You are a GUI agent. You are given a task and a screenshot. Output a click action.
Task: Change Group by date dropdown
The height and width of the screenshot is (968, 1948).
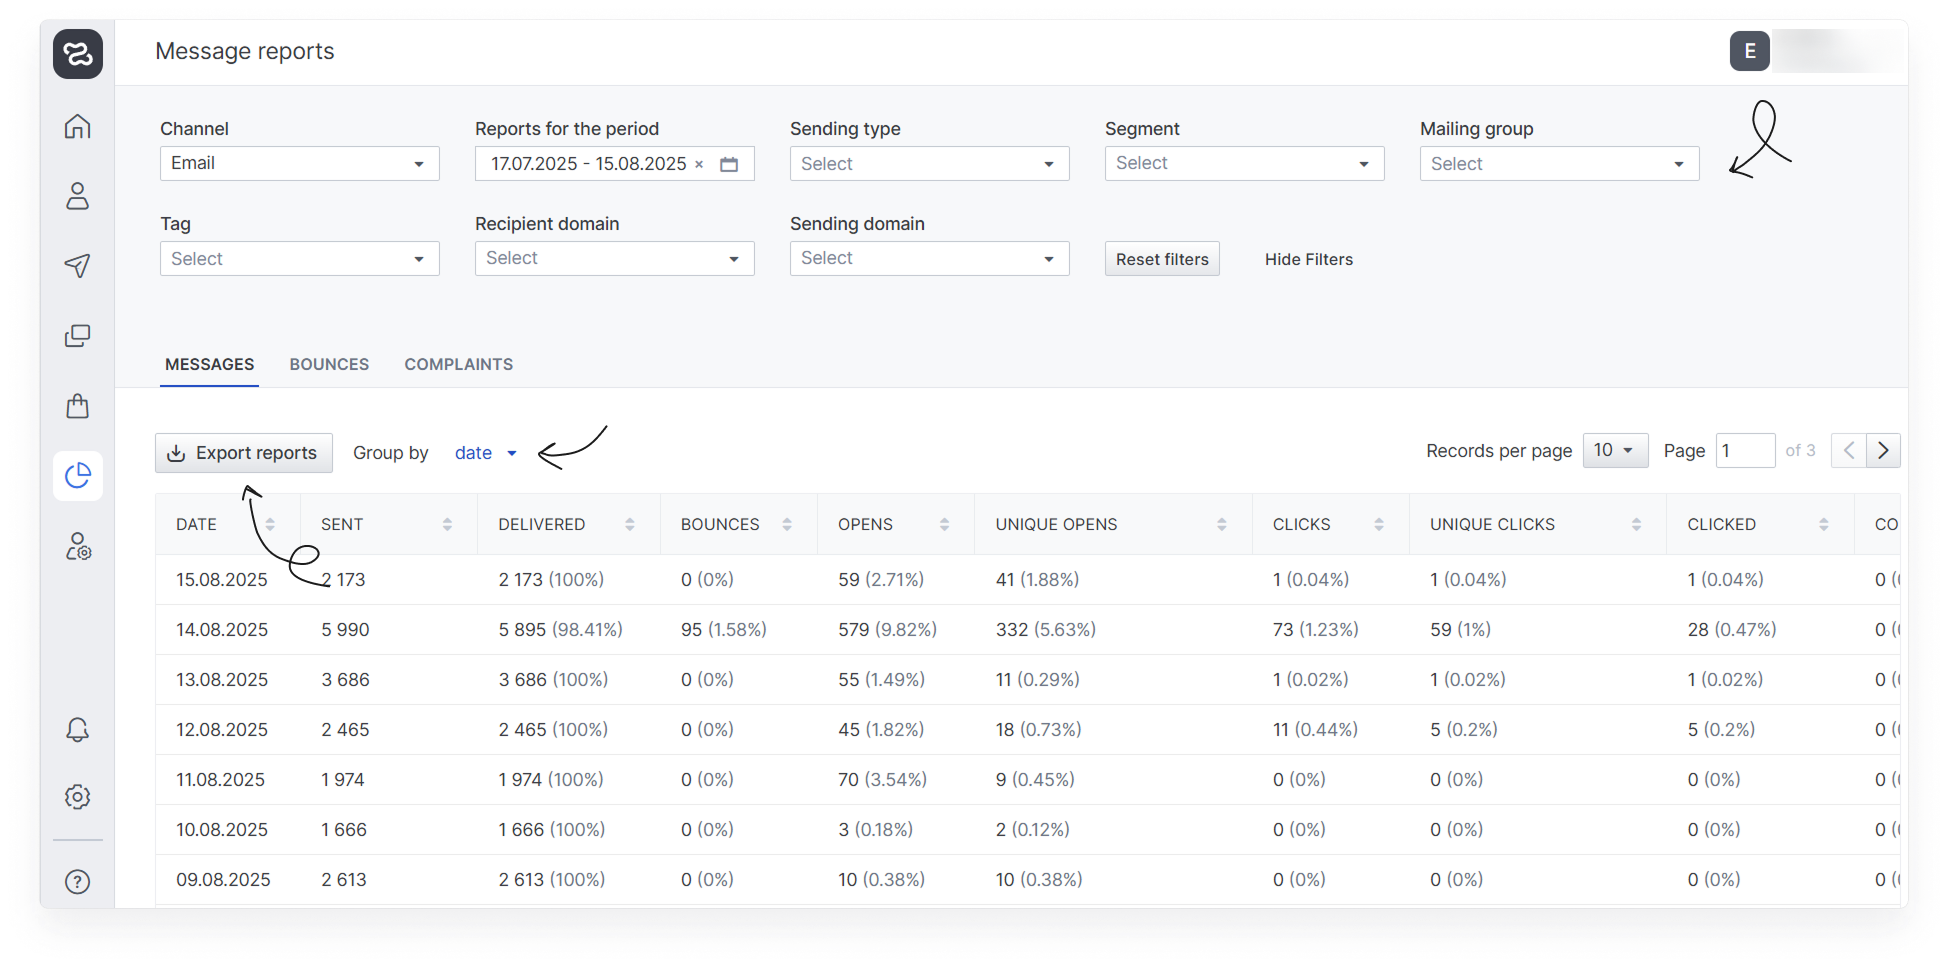(486, 453)
